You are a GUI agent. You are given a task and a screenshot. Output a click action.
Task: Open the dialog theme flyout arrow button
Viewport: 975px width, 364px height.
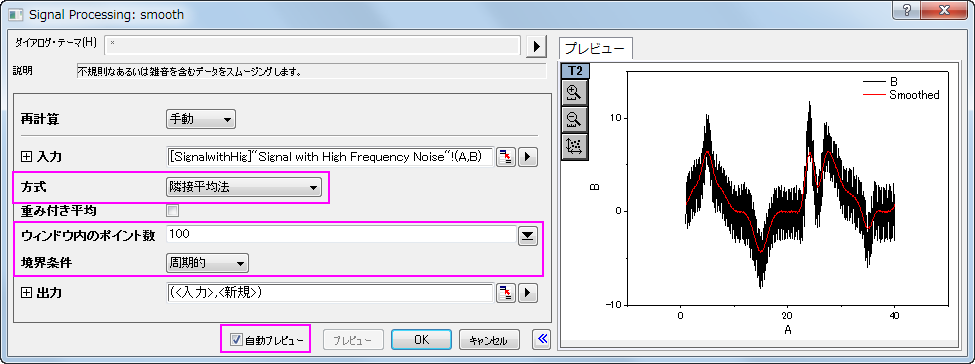(537, 46)
